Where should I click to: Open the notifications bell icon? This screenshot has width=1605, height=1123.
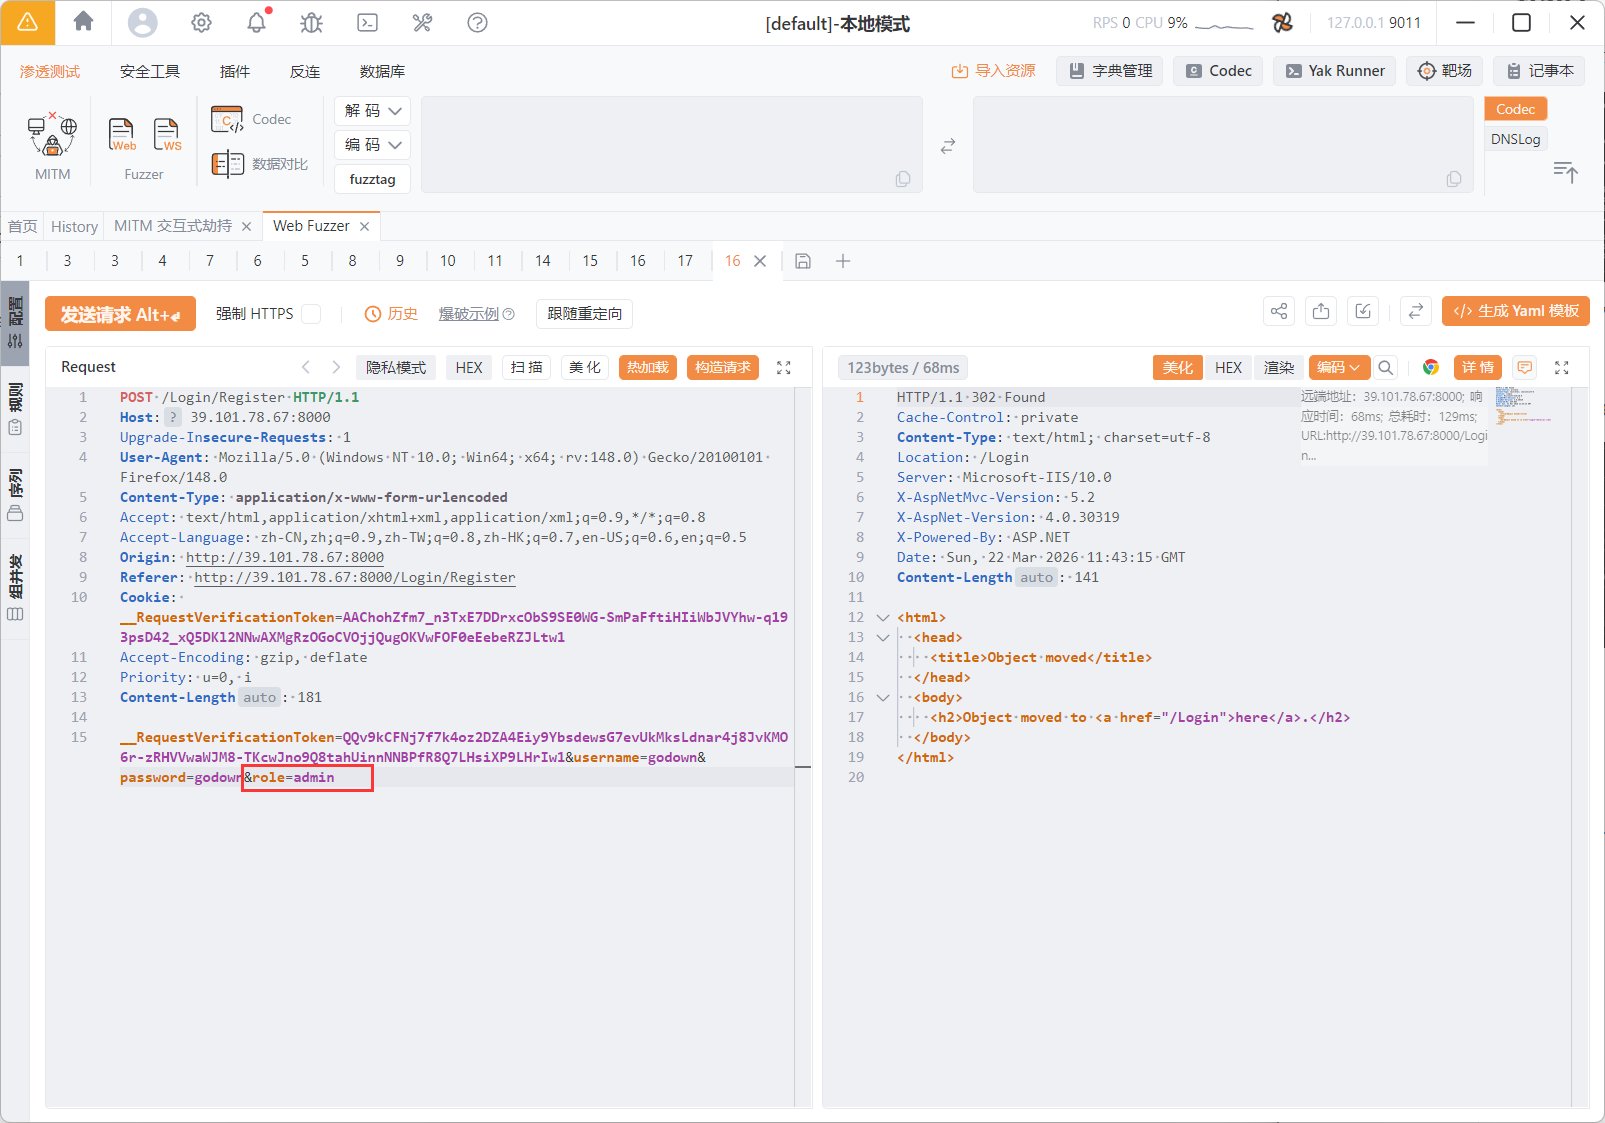(x=257, y=22)
